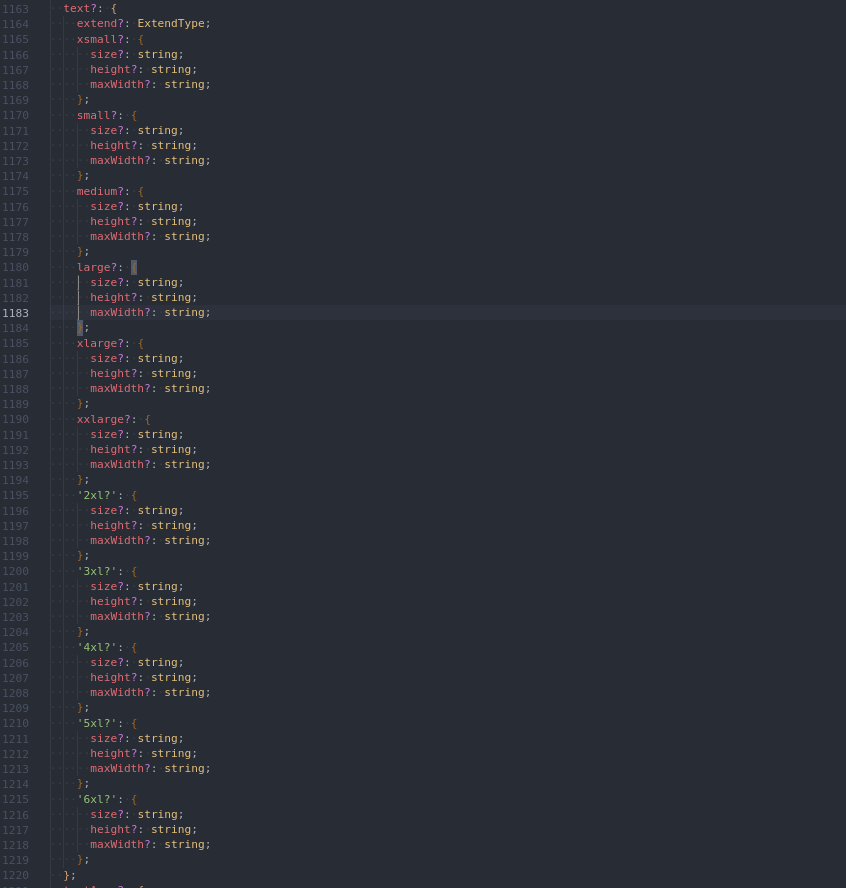This screenshot has width=846, height=888.
Task: Click 'height?' on line 1192
Action: [114, 450]
